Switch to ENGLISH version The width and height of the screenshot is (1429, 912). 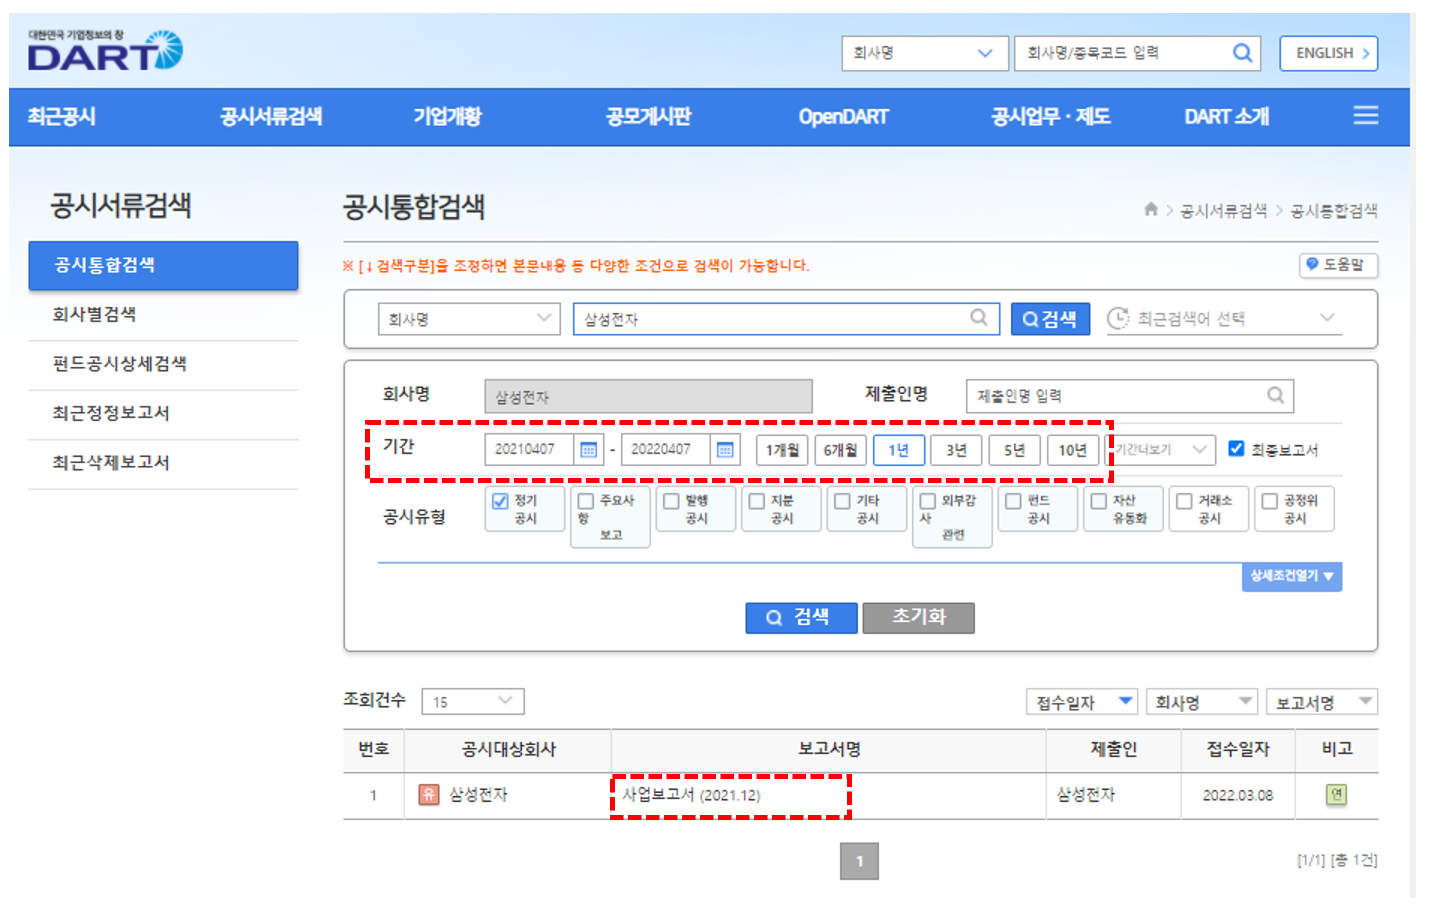(x=1328, y=53)
